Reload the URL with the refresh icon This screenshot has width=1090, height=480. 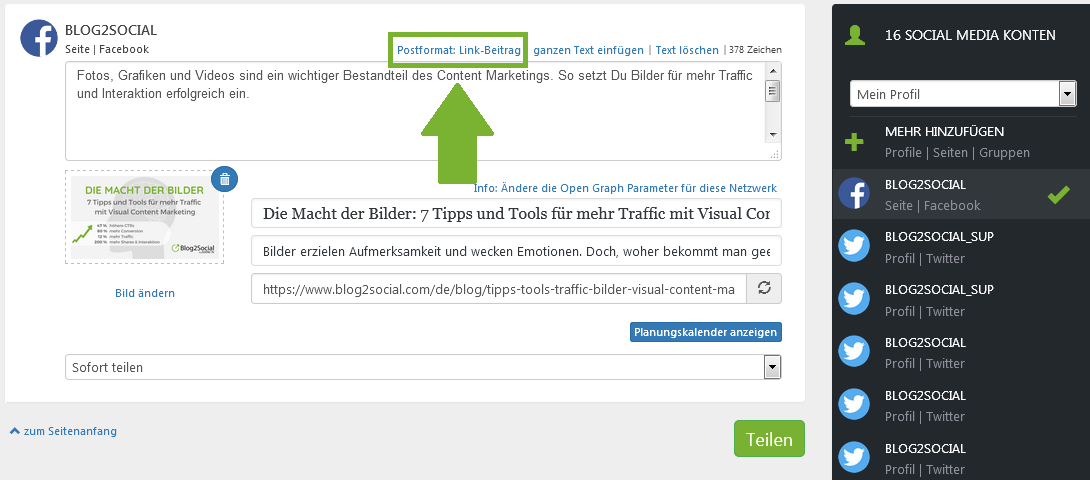click(764, 289)
